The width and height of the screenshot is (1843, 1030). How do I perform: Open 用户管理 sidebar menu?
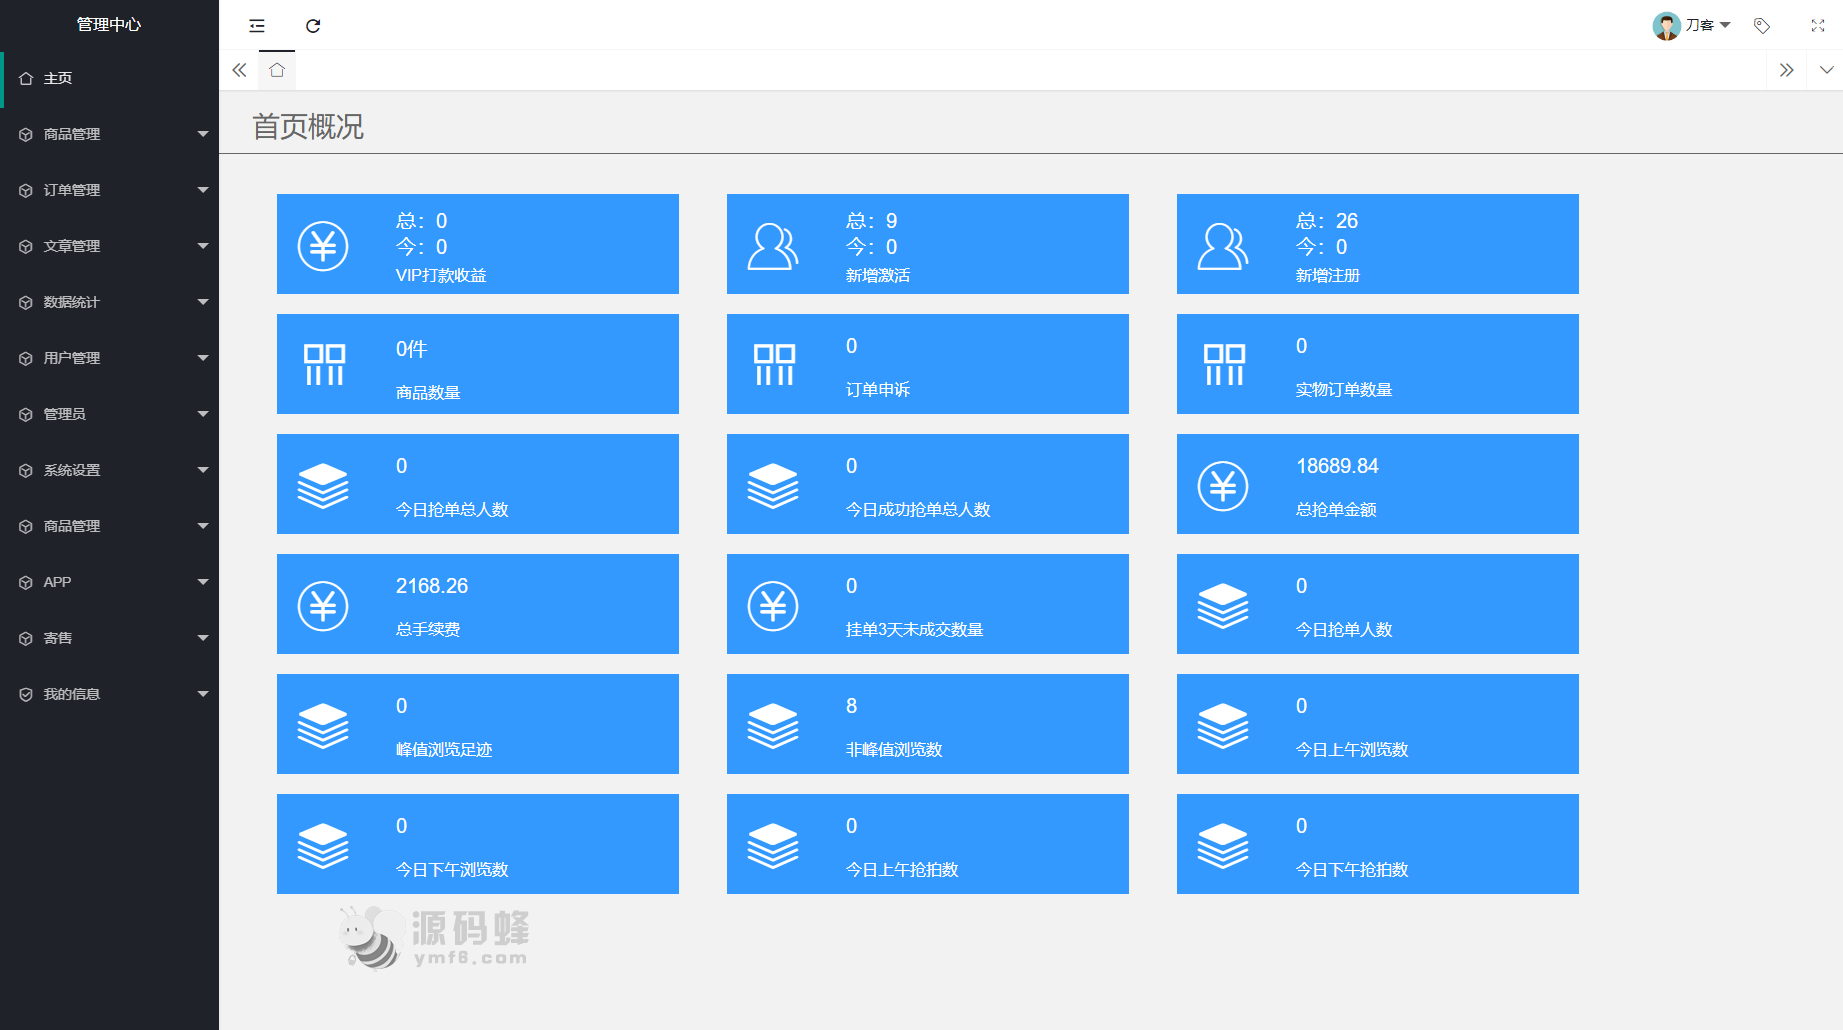pos(109,358)
